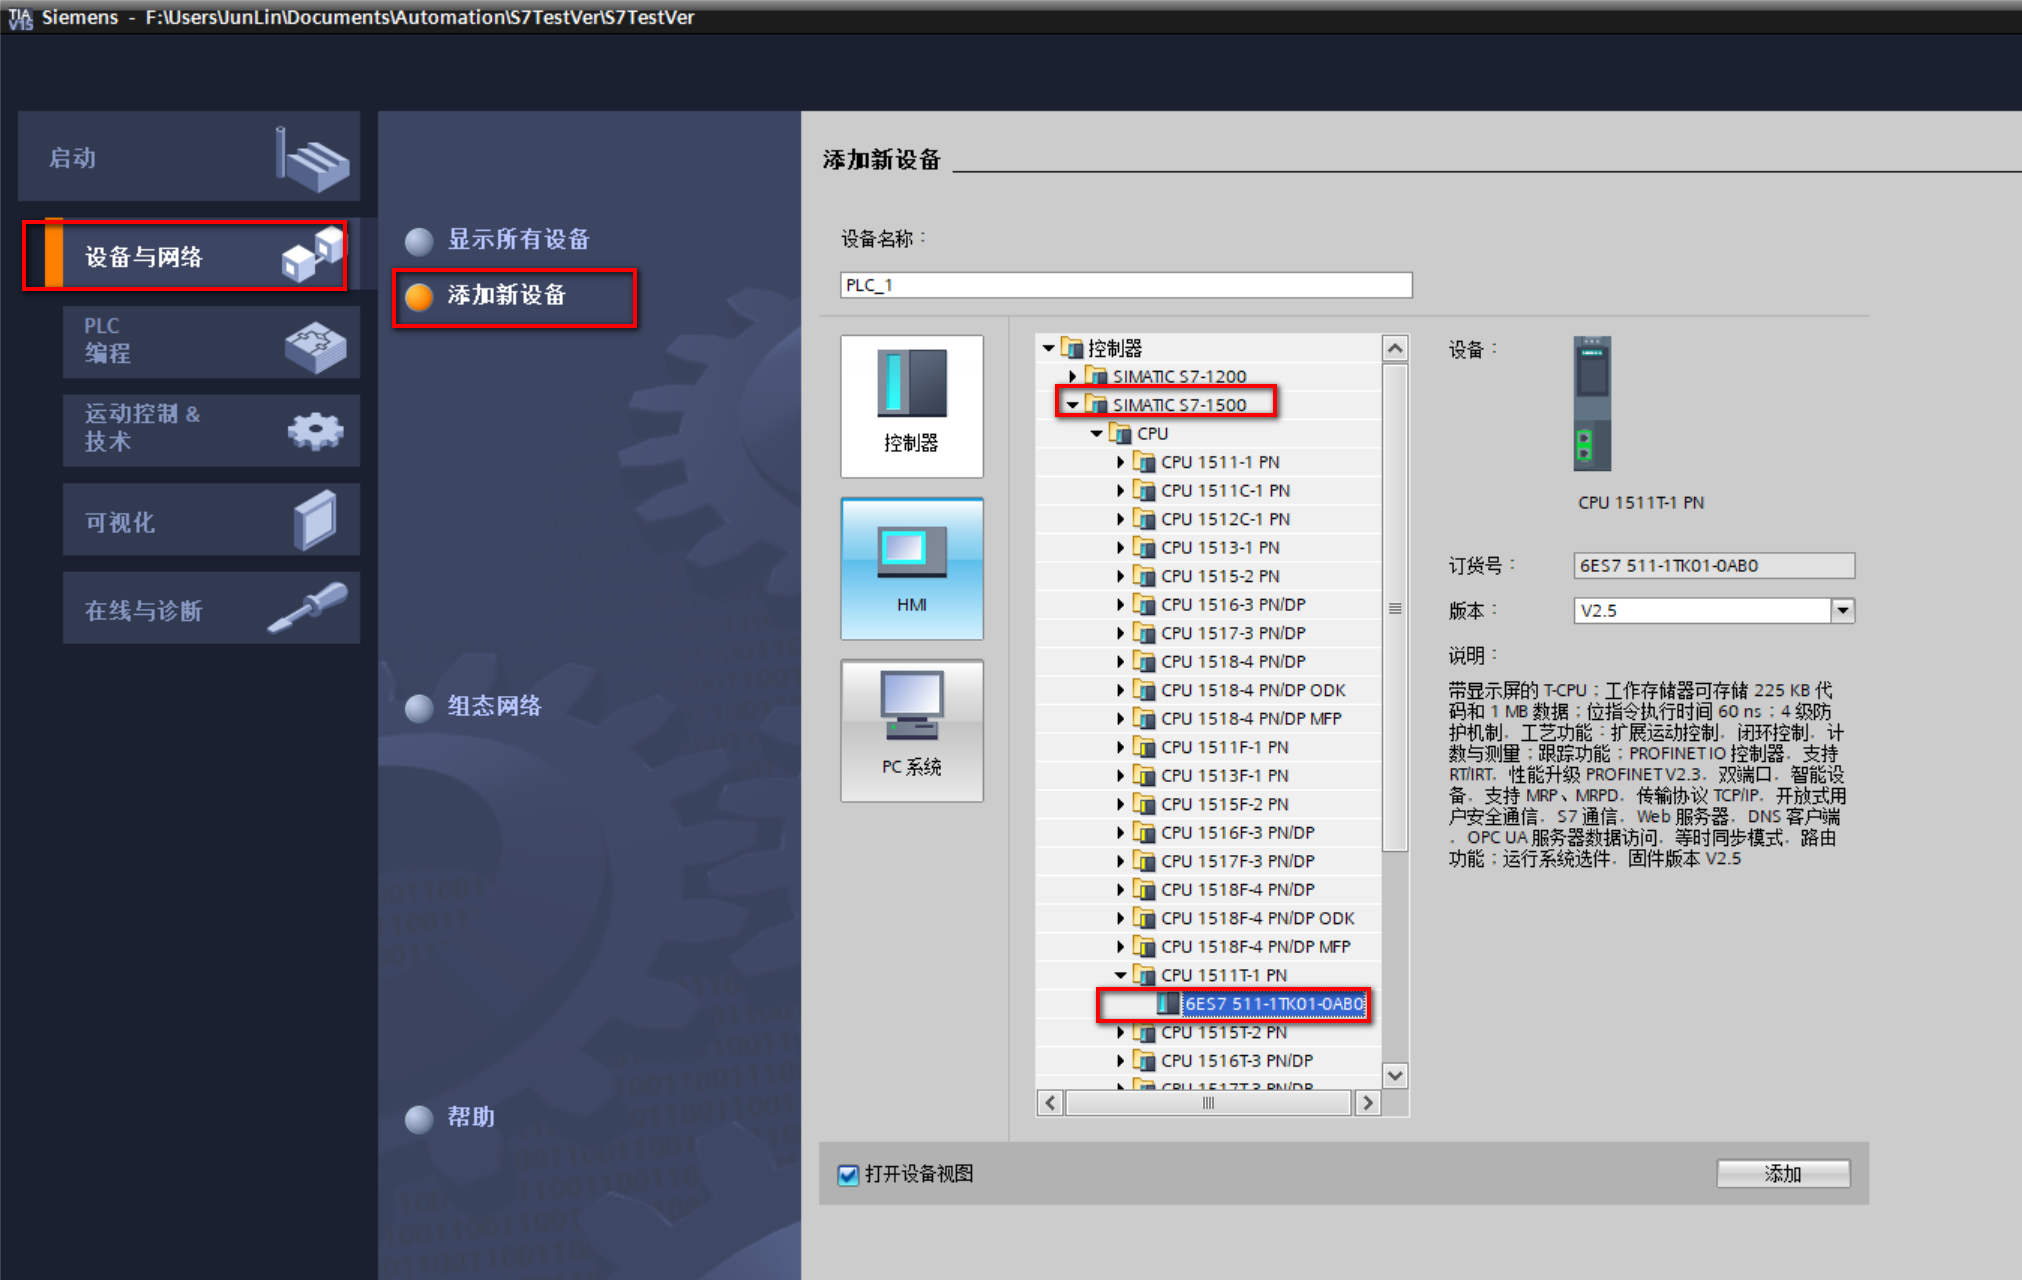Click the CPU 1518F-4 PN/DP folder icon
2022x1280 pixels.
pos(1144,888)
